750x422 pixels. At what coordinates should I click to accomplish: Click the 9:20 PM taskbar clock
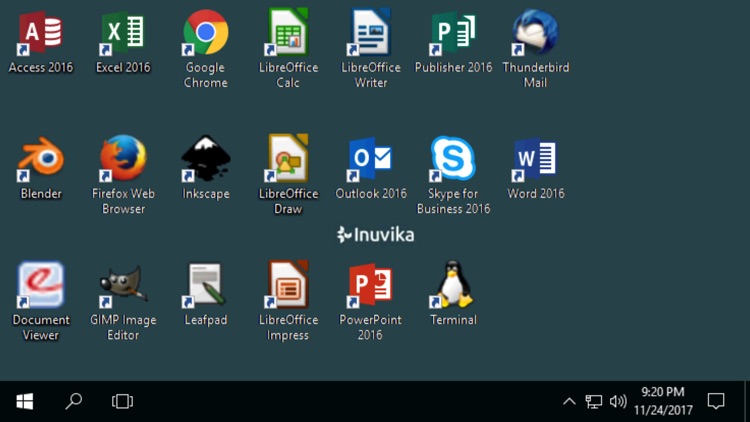click(x=663, y=401)
